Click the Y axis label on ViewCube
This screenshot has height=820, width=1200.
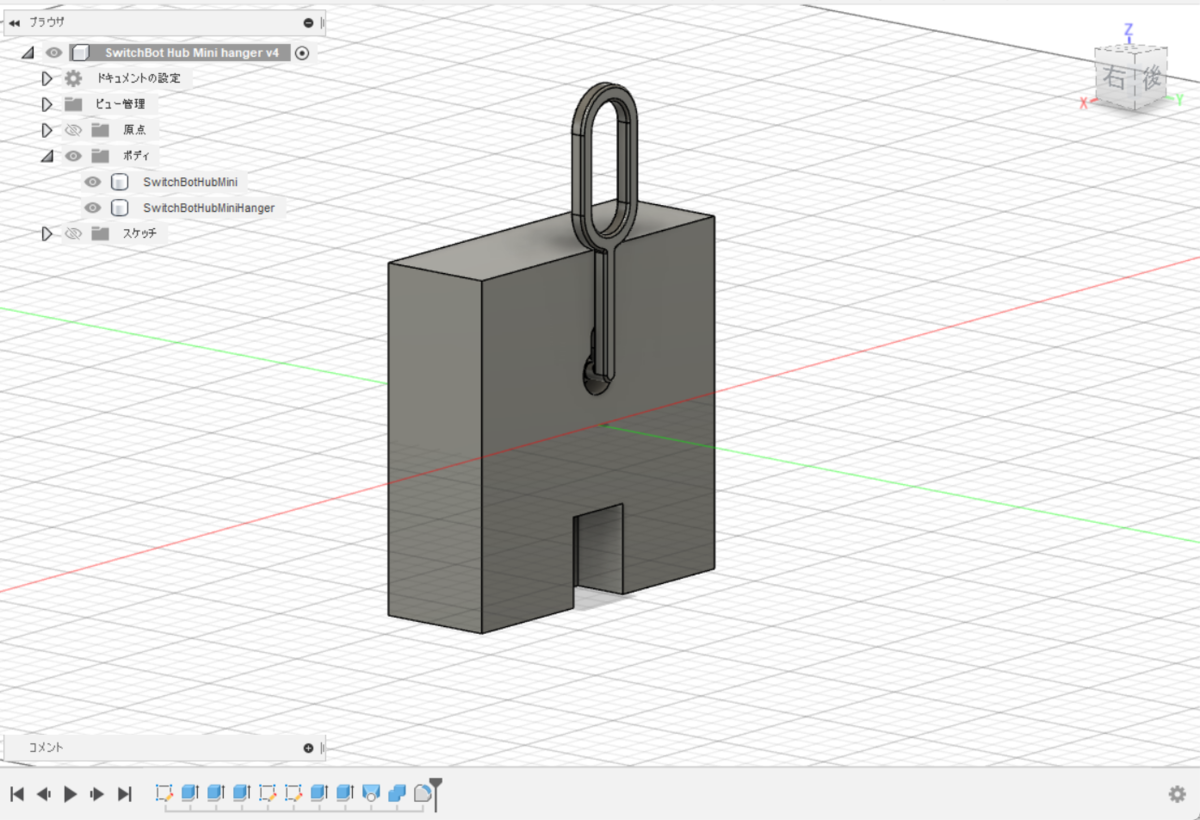(x=1180, y=99)
